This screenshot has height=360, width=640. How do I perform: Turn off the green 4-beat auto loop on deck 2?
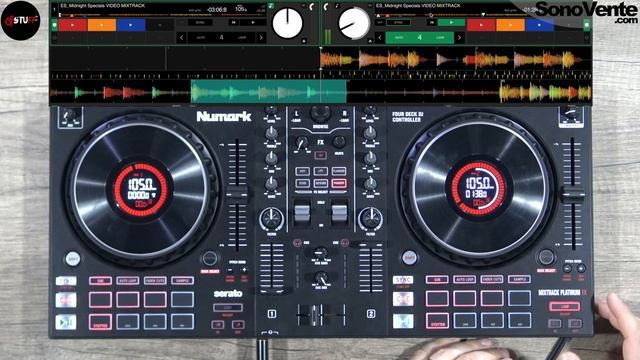(x=420, y=38)
